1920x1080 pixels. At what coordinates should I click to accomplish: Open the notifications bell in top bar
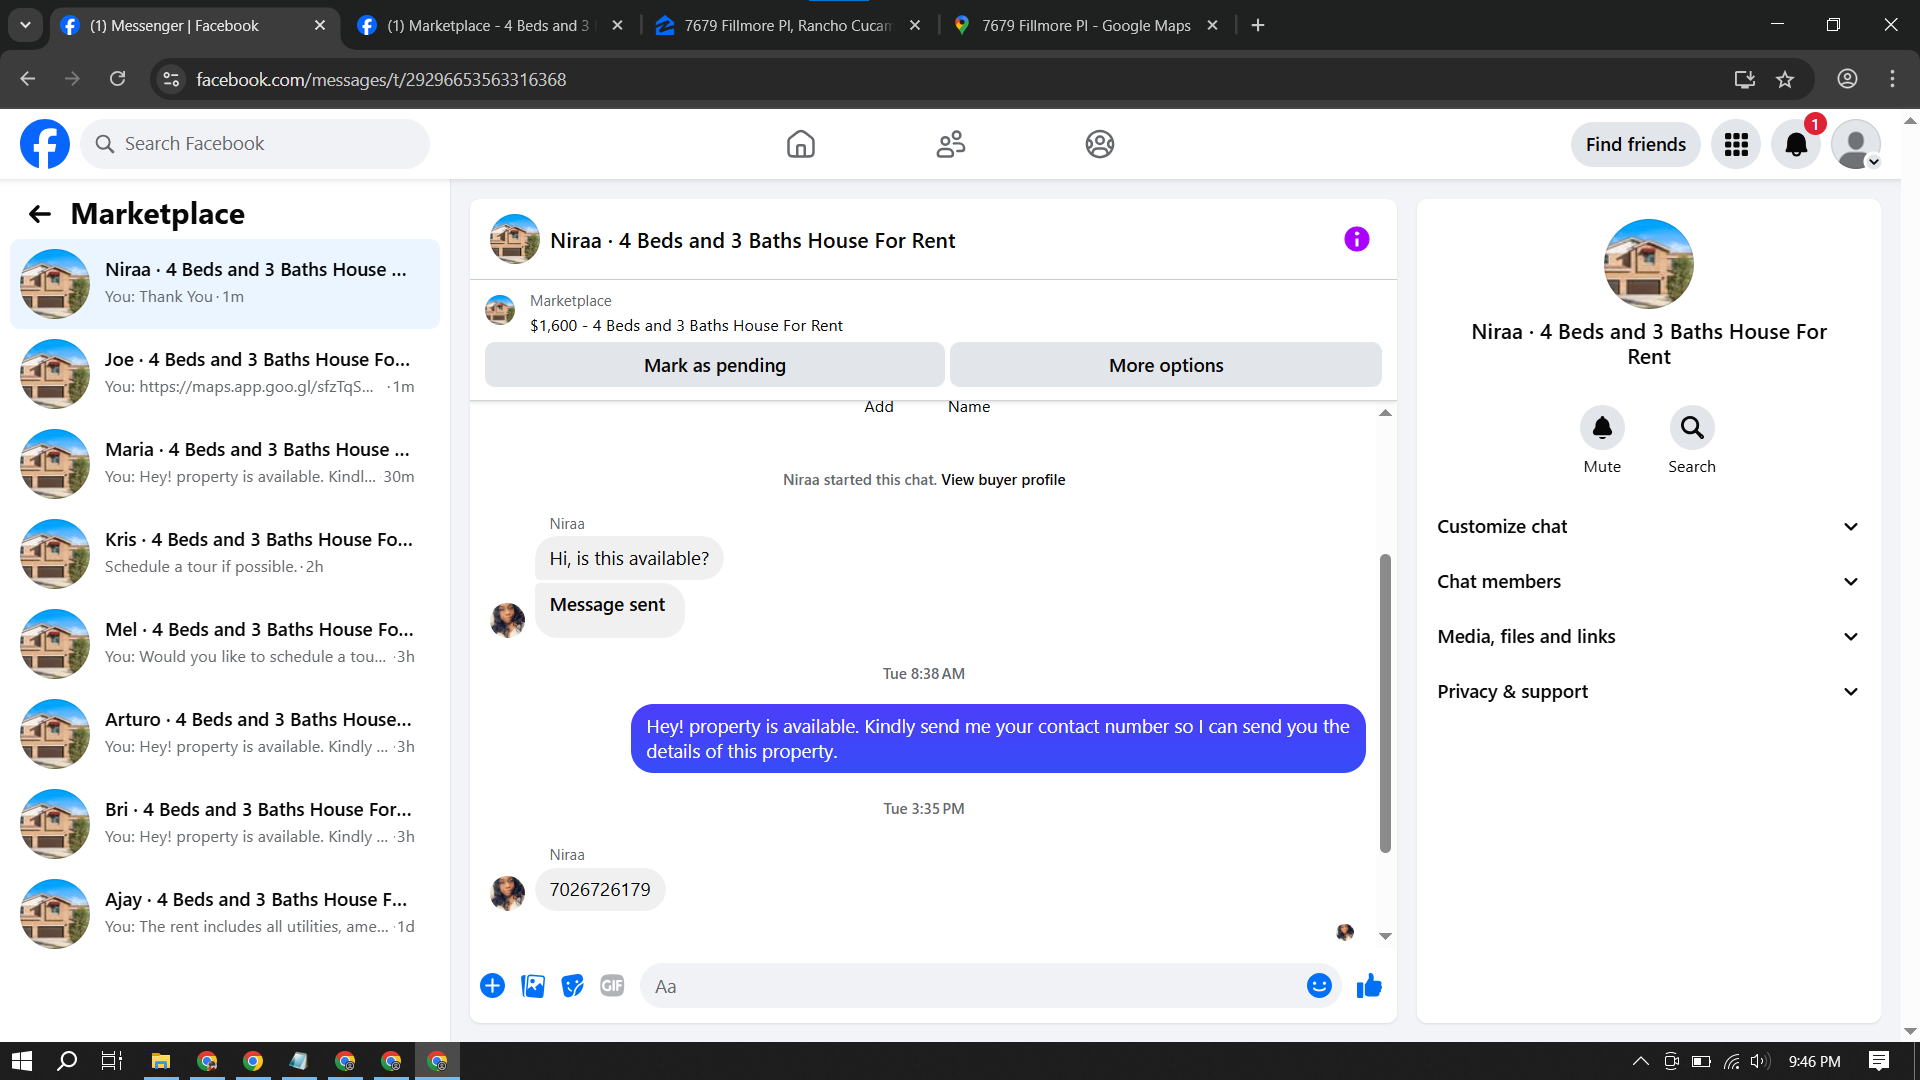pyautogui.click(x=1796, y=144)
